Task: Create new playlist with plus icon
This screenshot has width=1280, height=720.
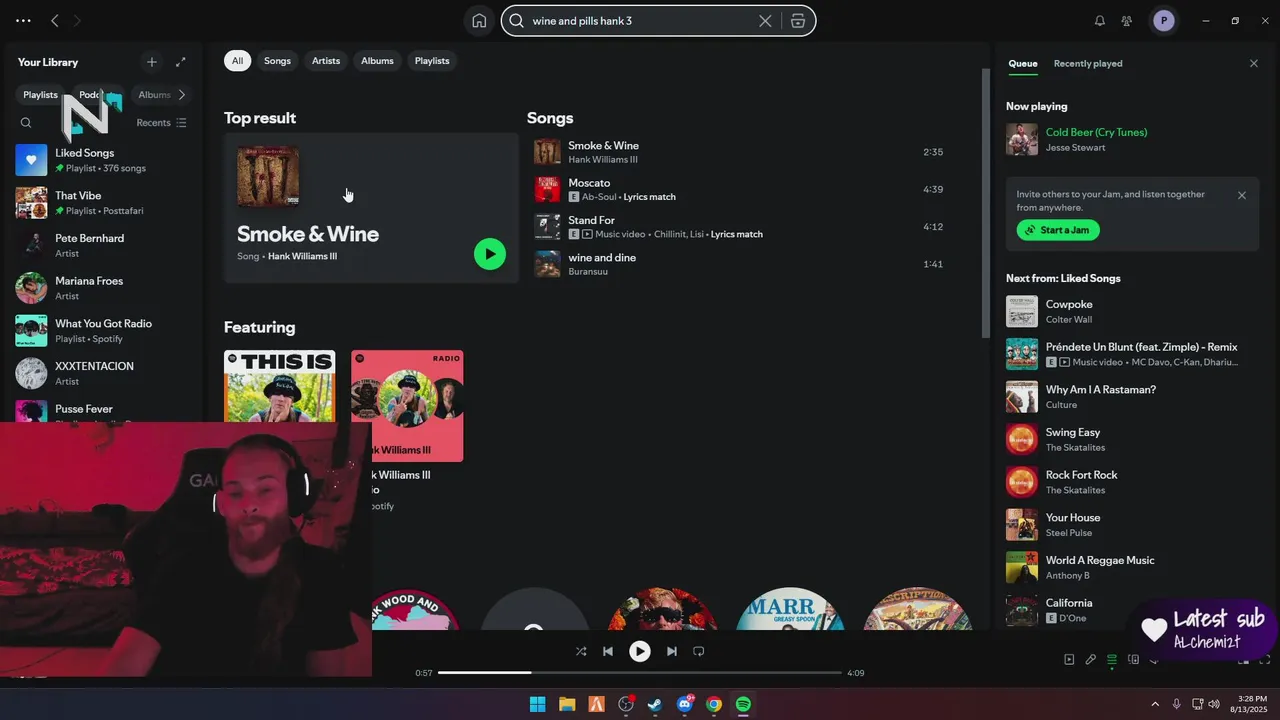Action: click(x=152, y=62)
